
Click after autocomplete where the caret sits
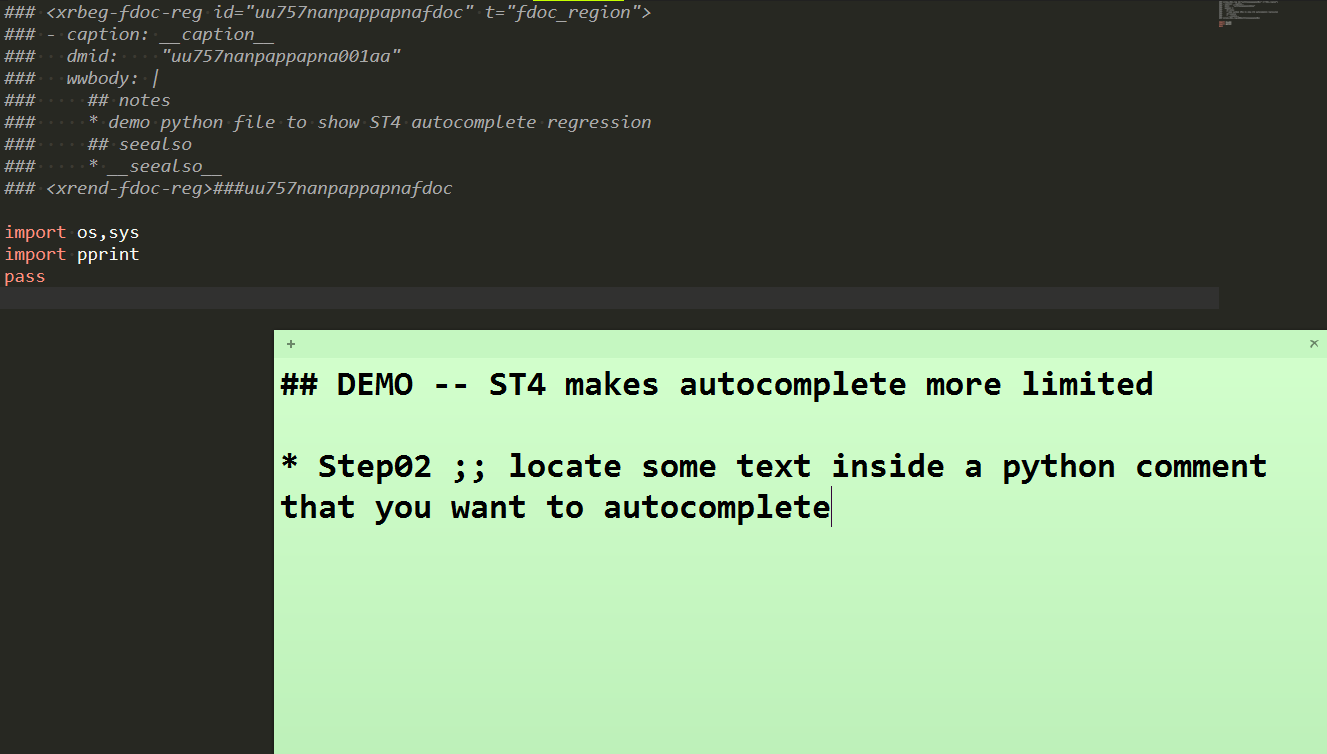831,507
